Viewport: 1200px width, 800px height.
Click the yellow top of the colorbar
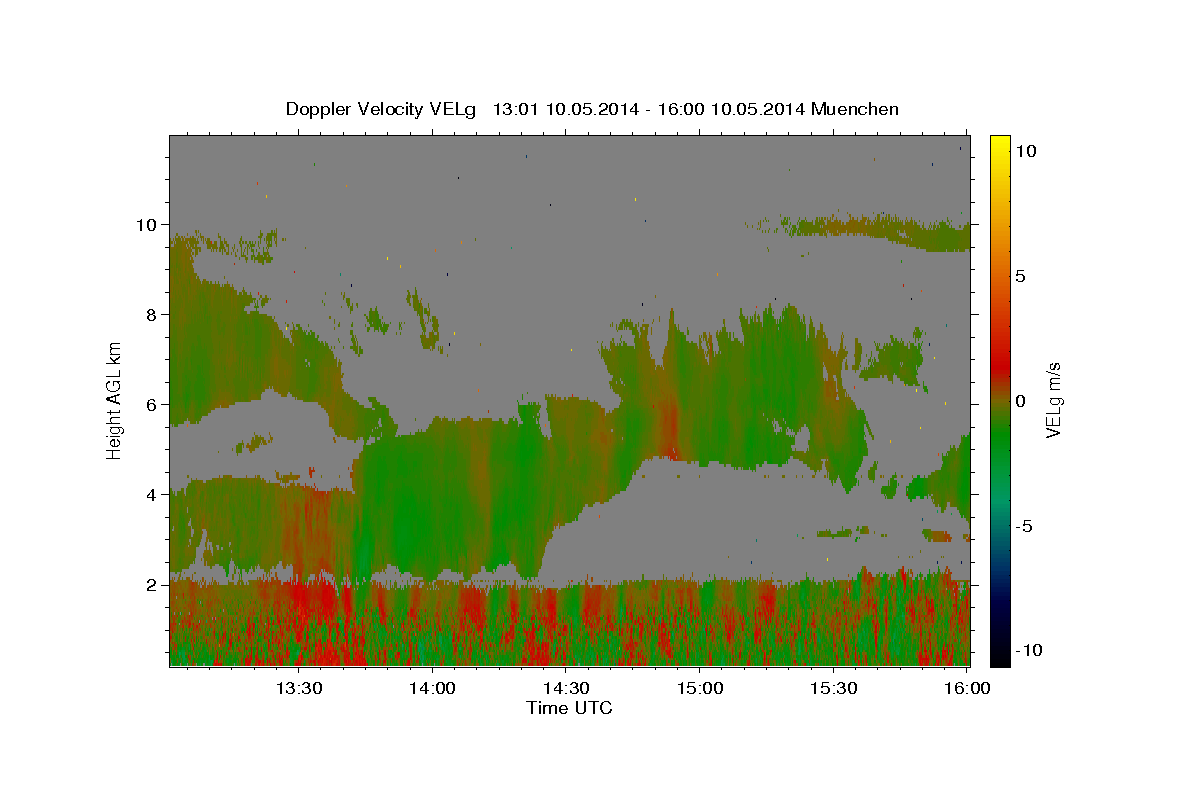click(x=1000, y=142)
